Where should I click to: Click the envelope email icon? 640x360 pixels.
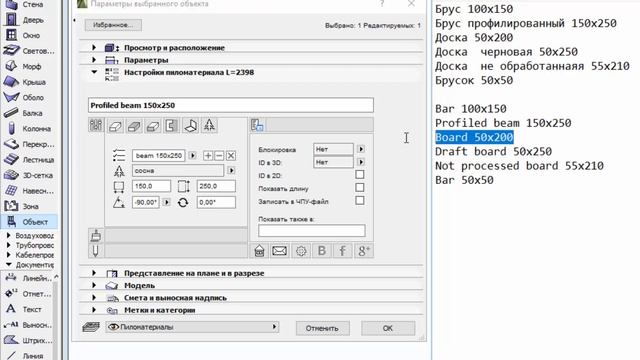tap(280, 251)
